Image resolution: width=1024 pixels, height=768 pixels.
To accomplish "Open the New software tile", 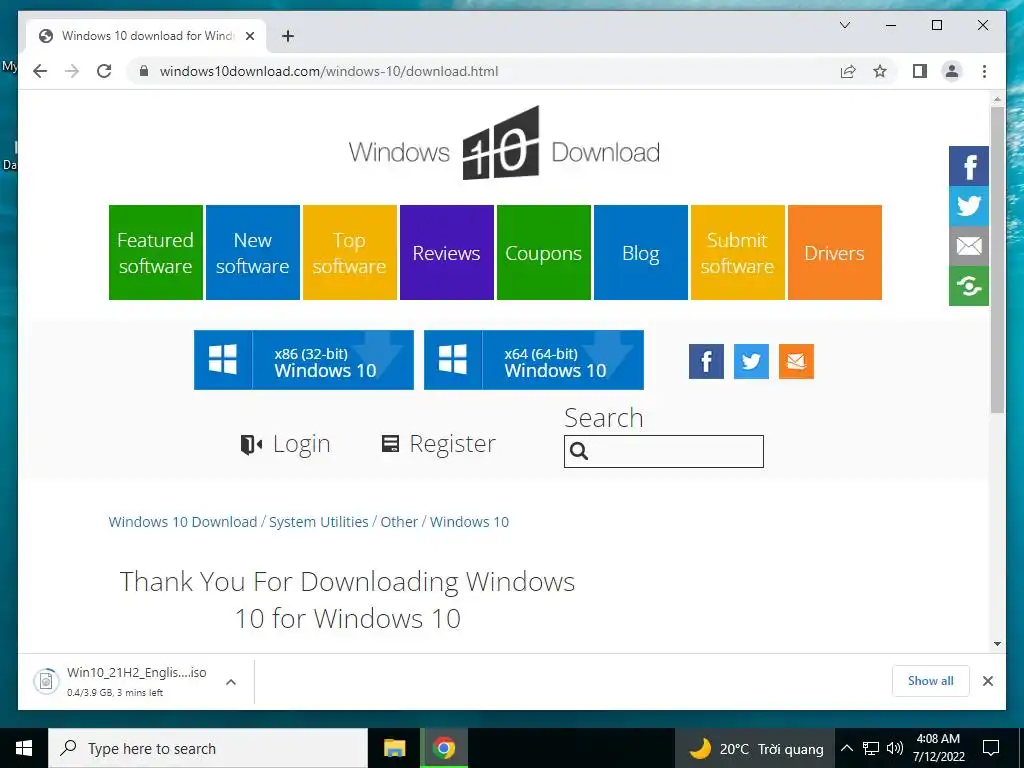I will pos(253,253).
